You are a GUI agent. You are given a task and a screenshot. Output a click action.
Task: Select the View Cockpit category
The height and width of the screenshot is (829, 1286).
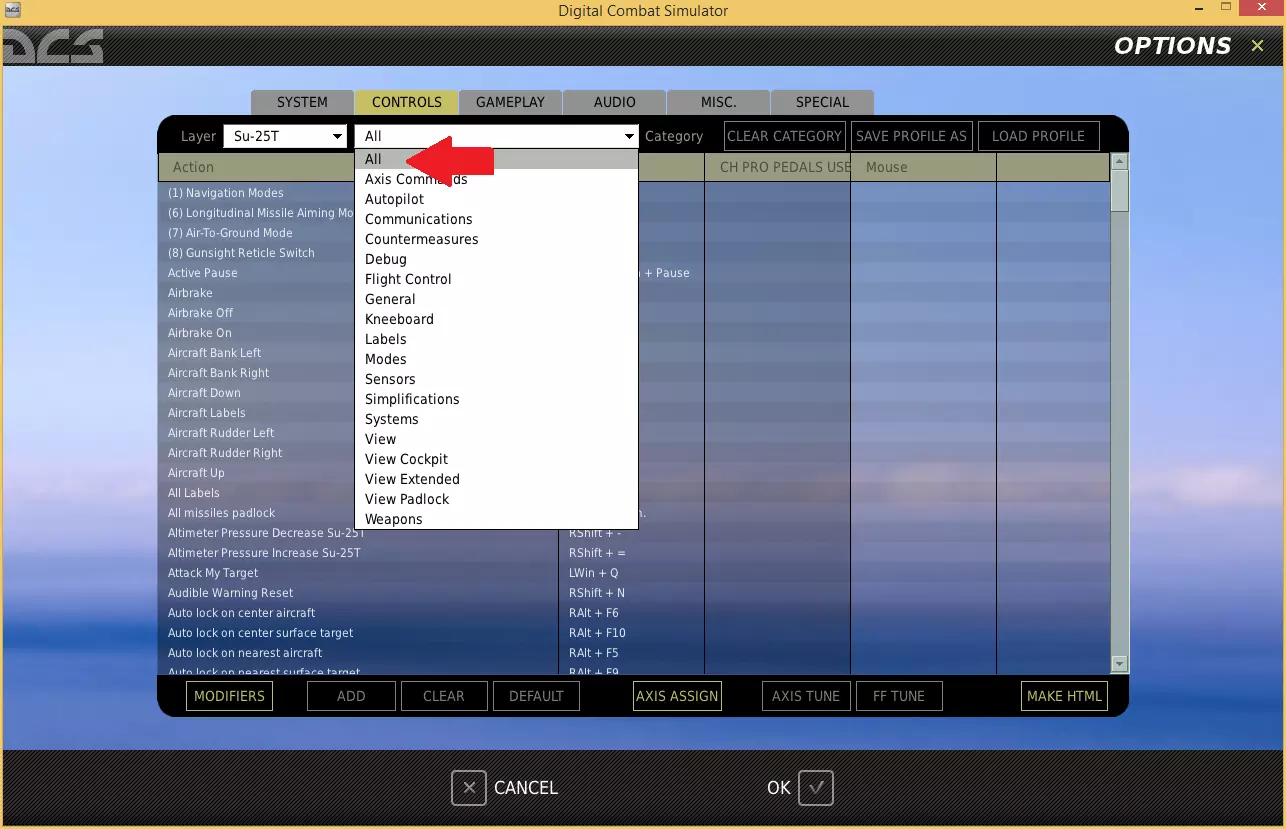(497, 459)
